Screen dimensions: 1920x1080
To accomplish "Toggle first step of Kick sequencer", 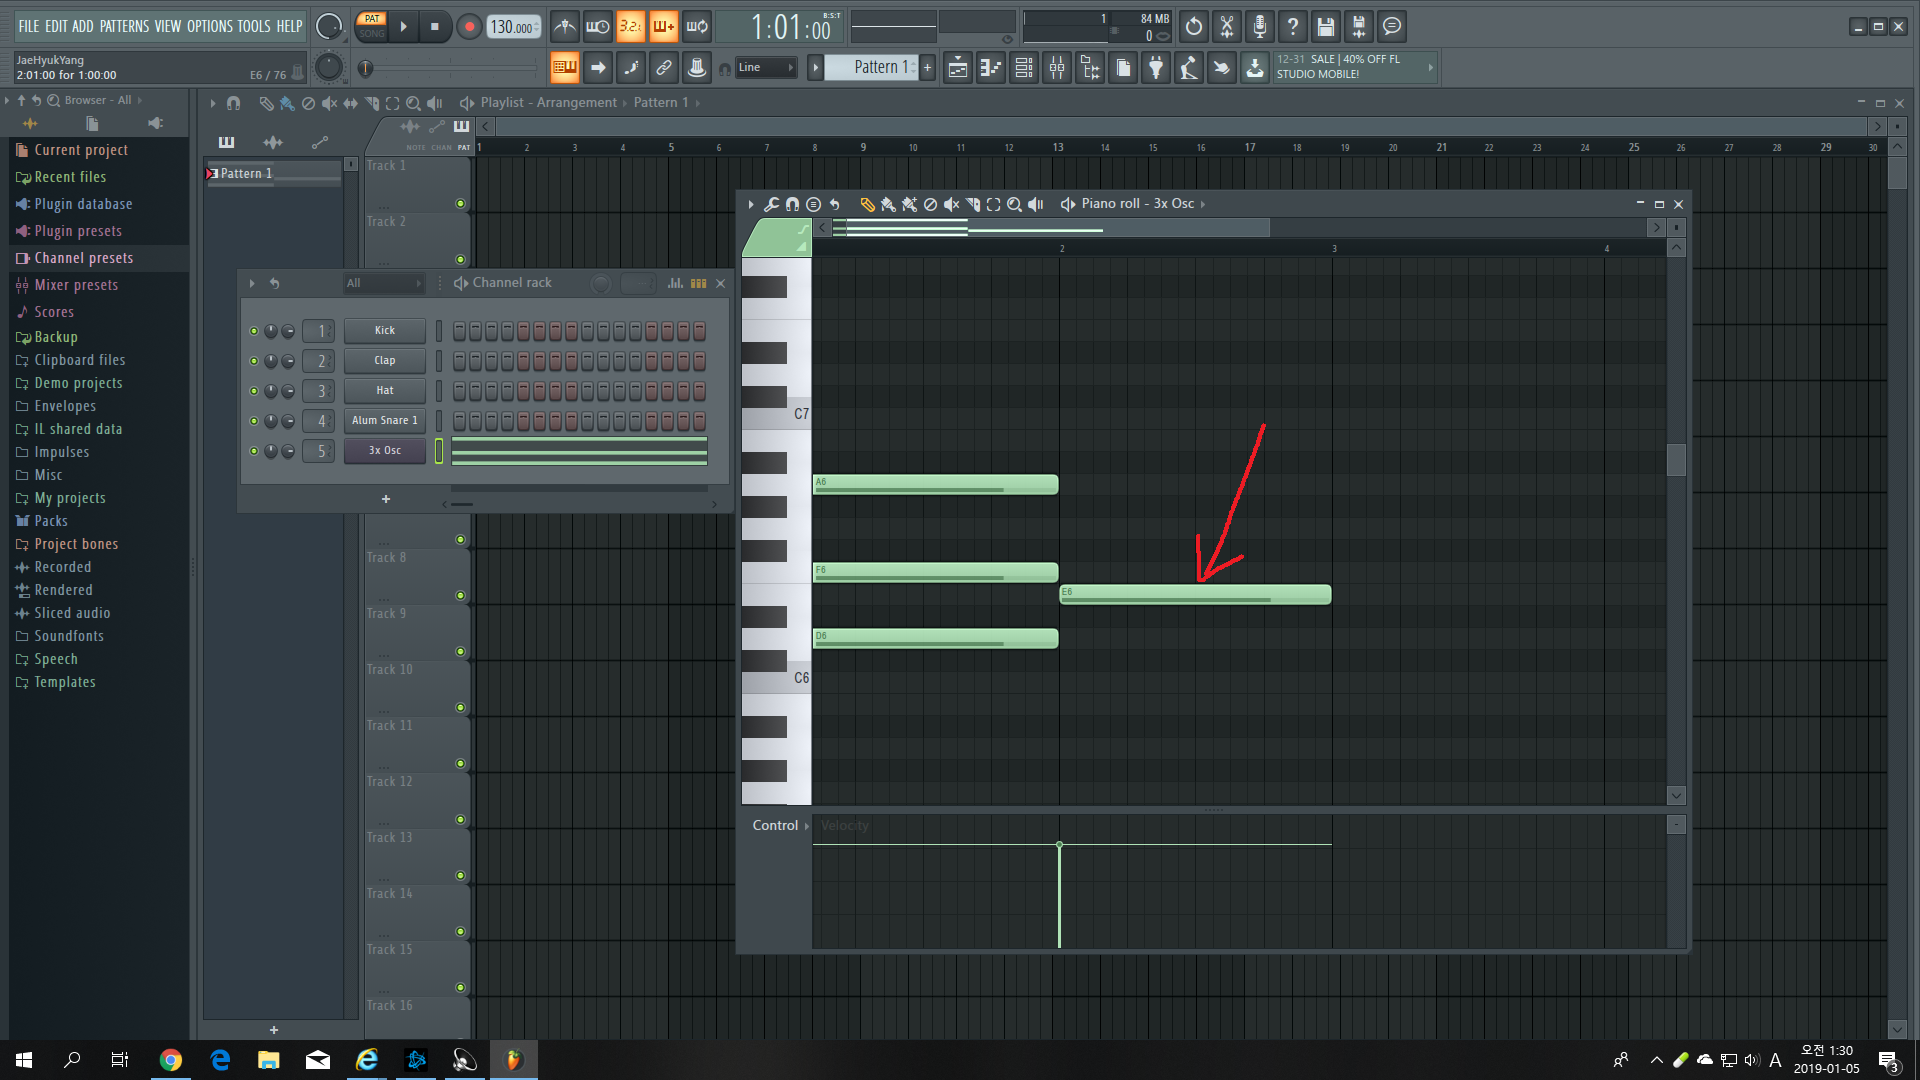I will click(460, 331).
